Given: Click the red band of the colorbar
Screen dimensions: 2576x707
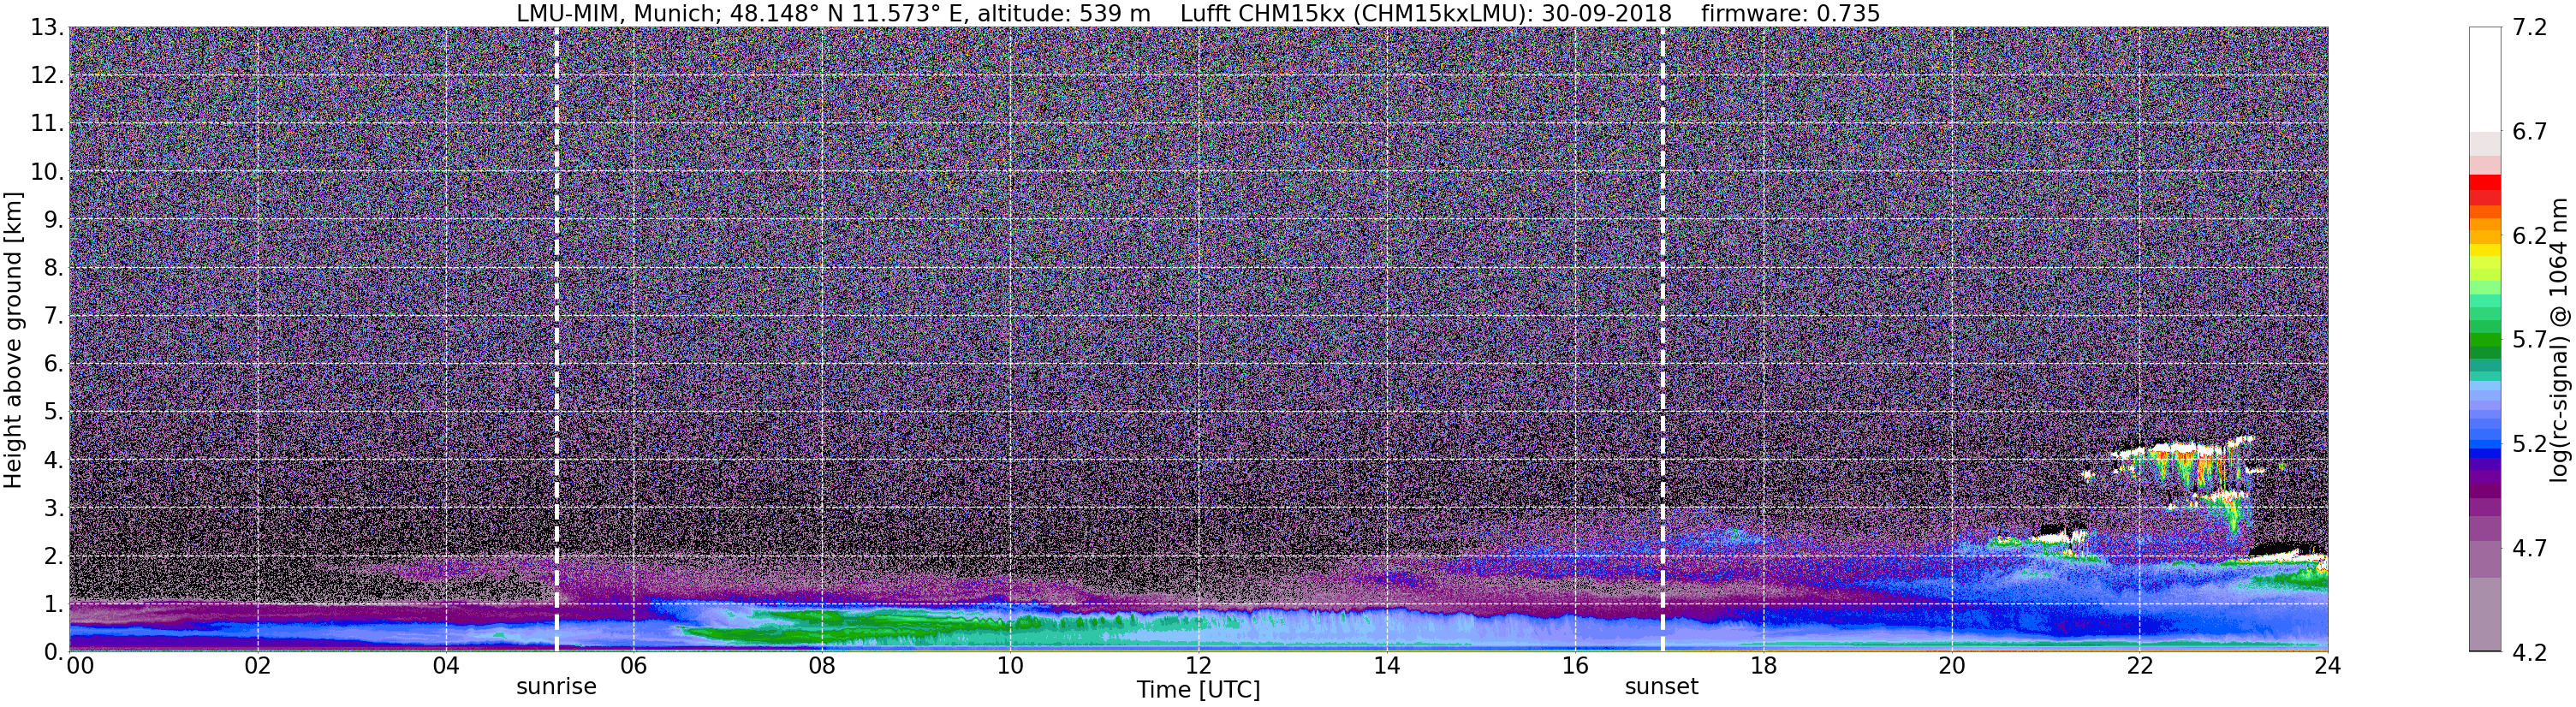Looking at the screenshot, I should click(2484, 190).
